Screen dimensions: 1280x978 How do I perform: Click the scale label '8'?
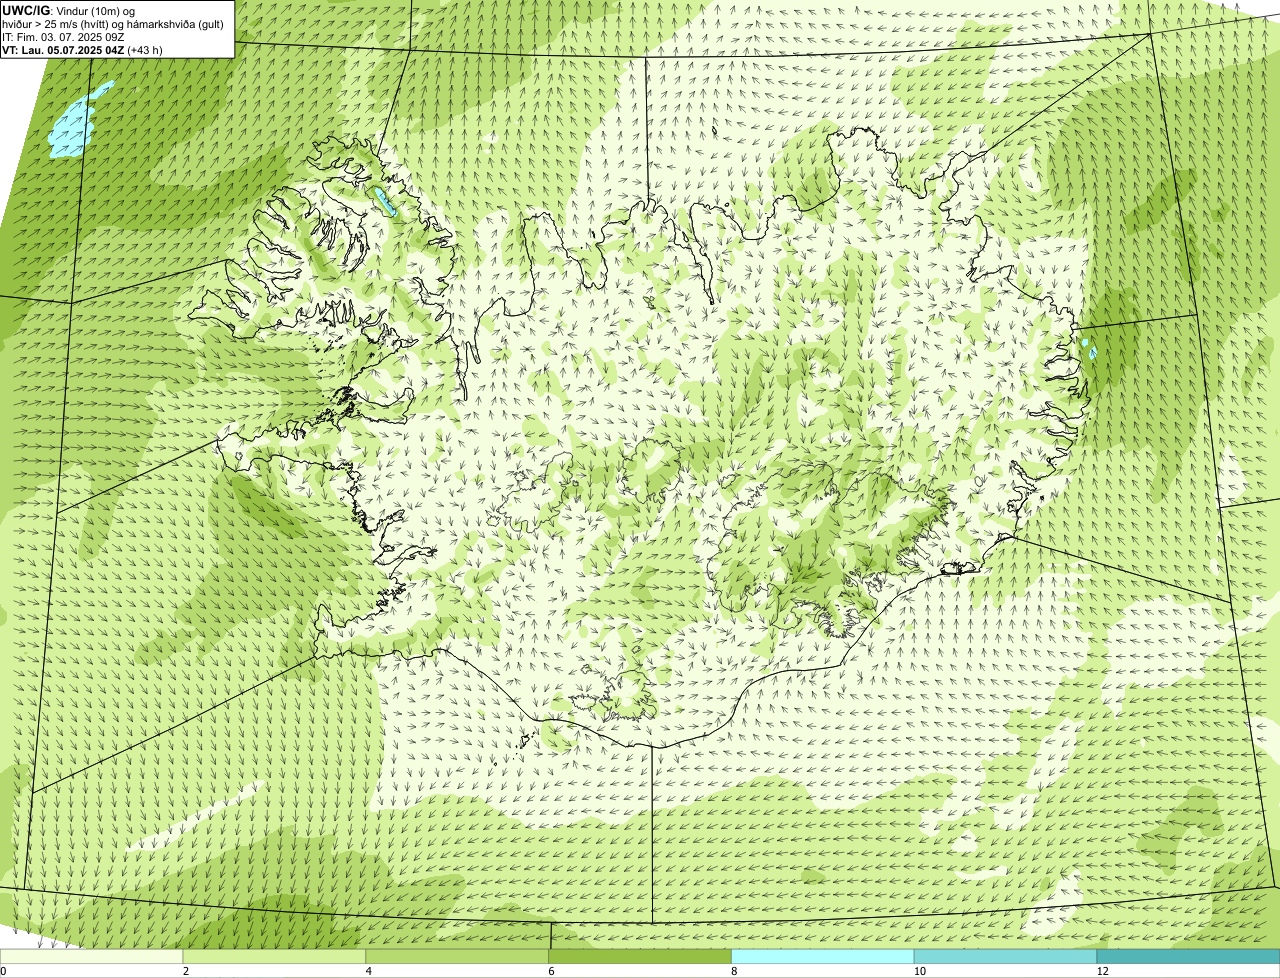[x=734, y=971]
